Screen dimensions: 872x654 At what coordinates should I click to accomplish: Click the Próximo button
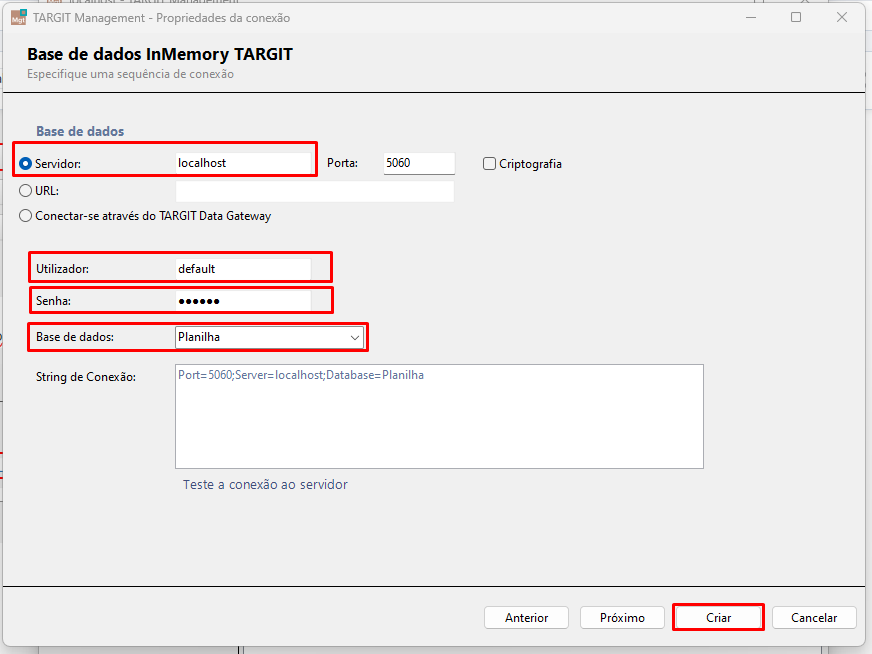[622, 617]
